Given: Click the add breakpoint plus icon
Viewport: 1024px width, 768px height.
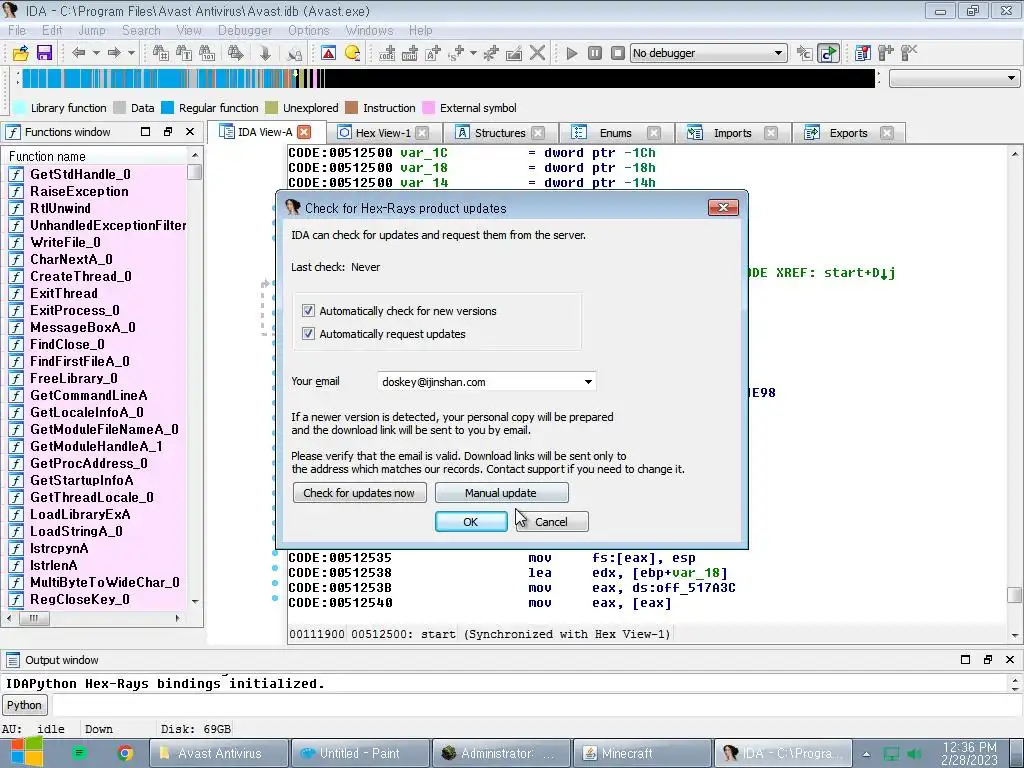Looking at the screenshot, I should point(886,53).
